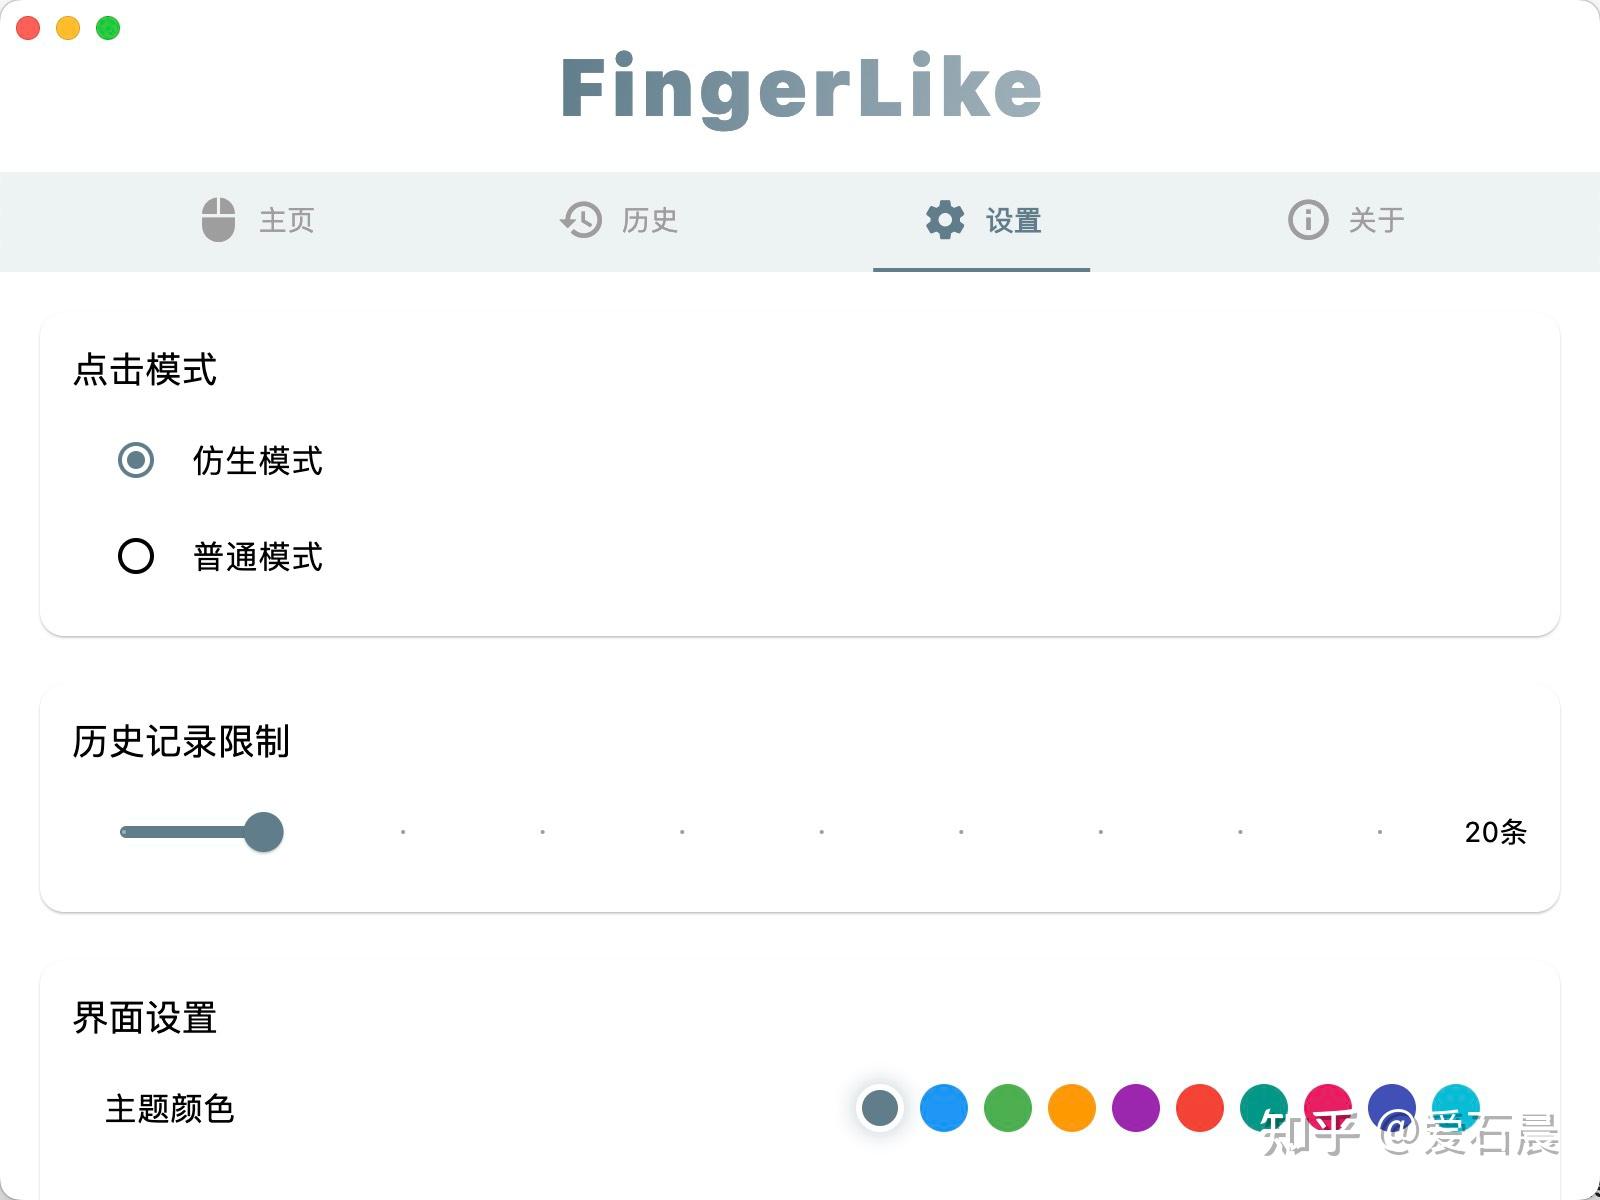Click the info icon on the 关于 tab
The image size is (1600, 1200).
tap(1306, 220)
